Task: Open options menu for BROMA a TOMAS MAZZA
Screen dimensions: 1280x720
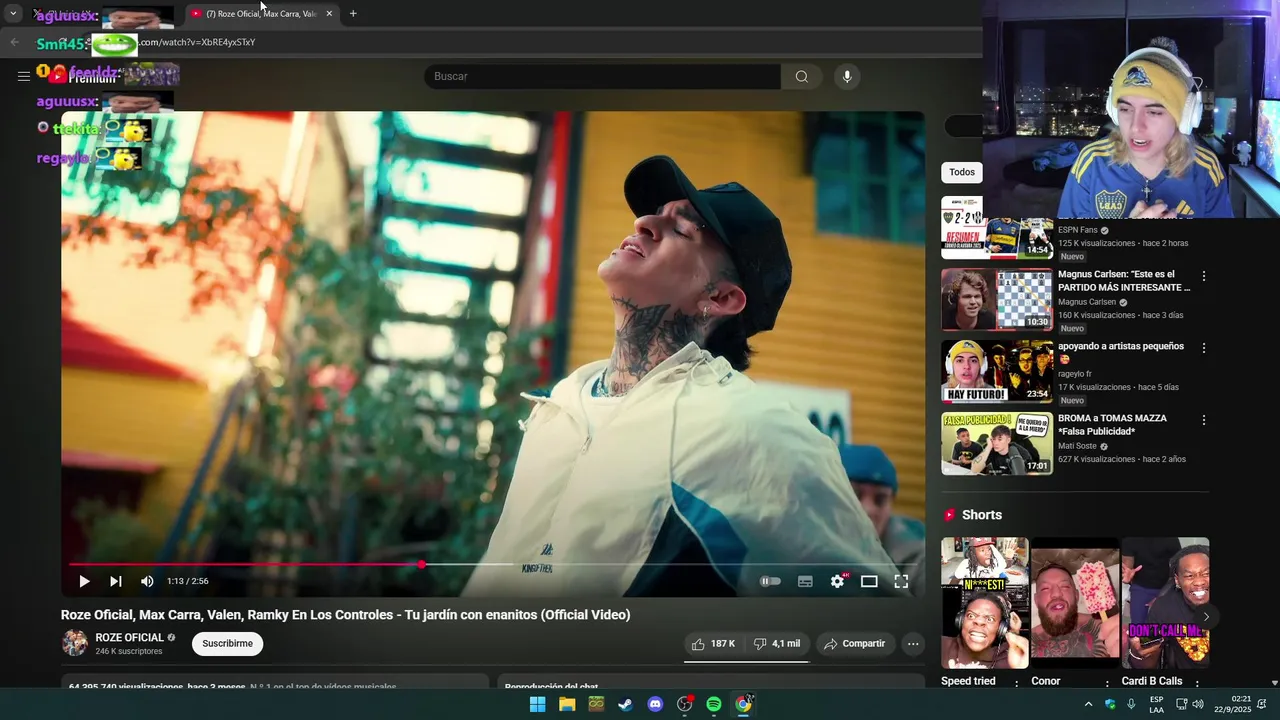Action: point(1203,420)
